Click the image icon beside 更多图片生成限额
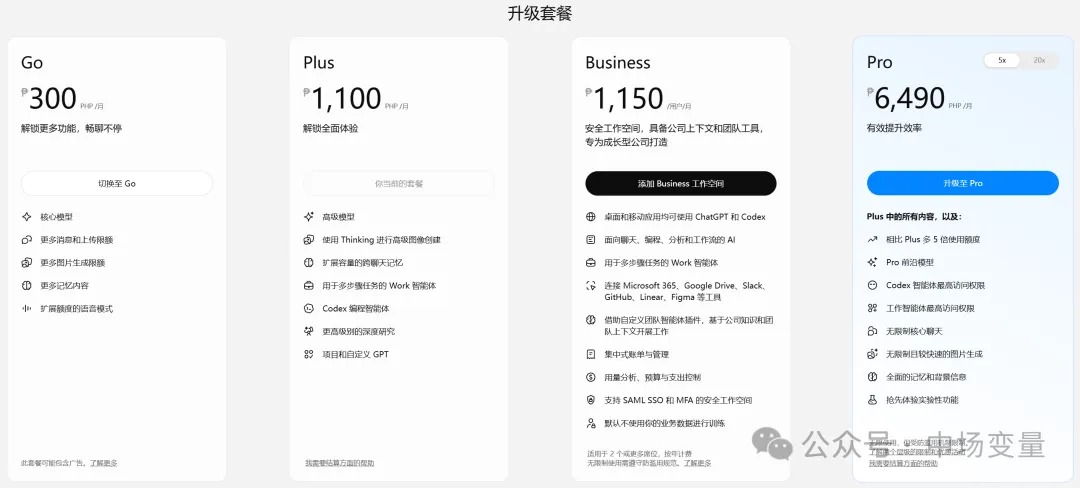1080x488 pixels. tap(27, 262)
